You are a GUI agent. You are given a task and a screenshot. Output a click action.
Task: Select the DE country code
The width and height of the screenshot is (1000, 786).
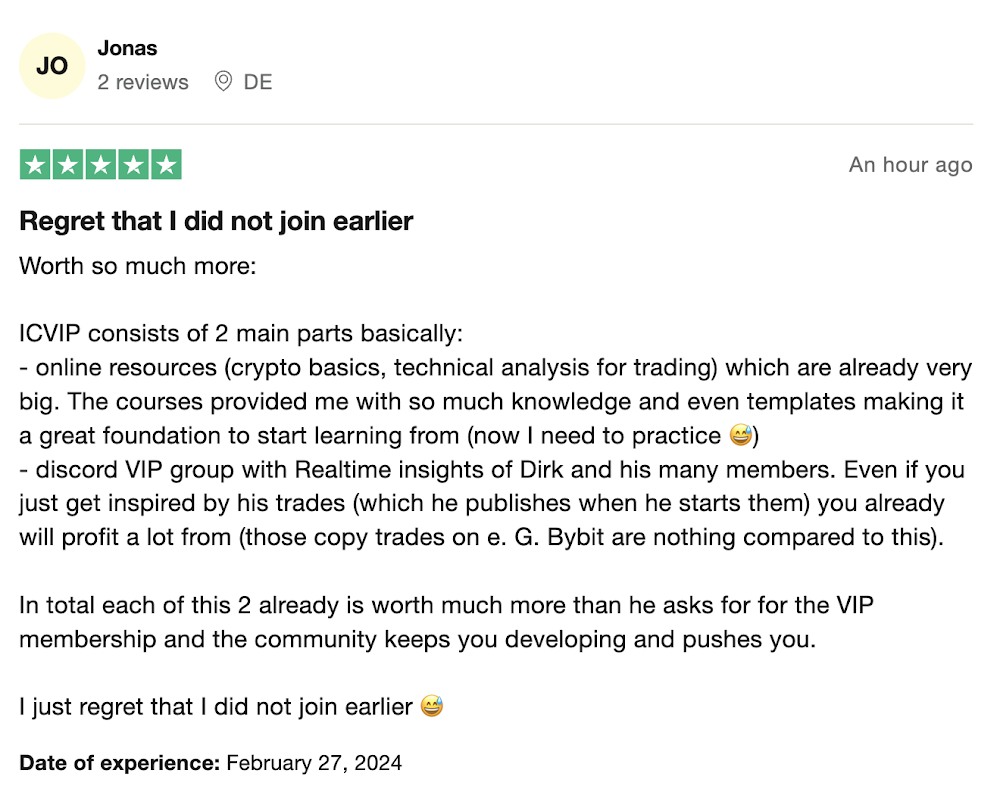258,82
